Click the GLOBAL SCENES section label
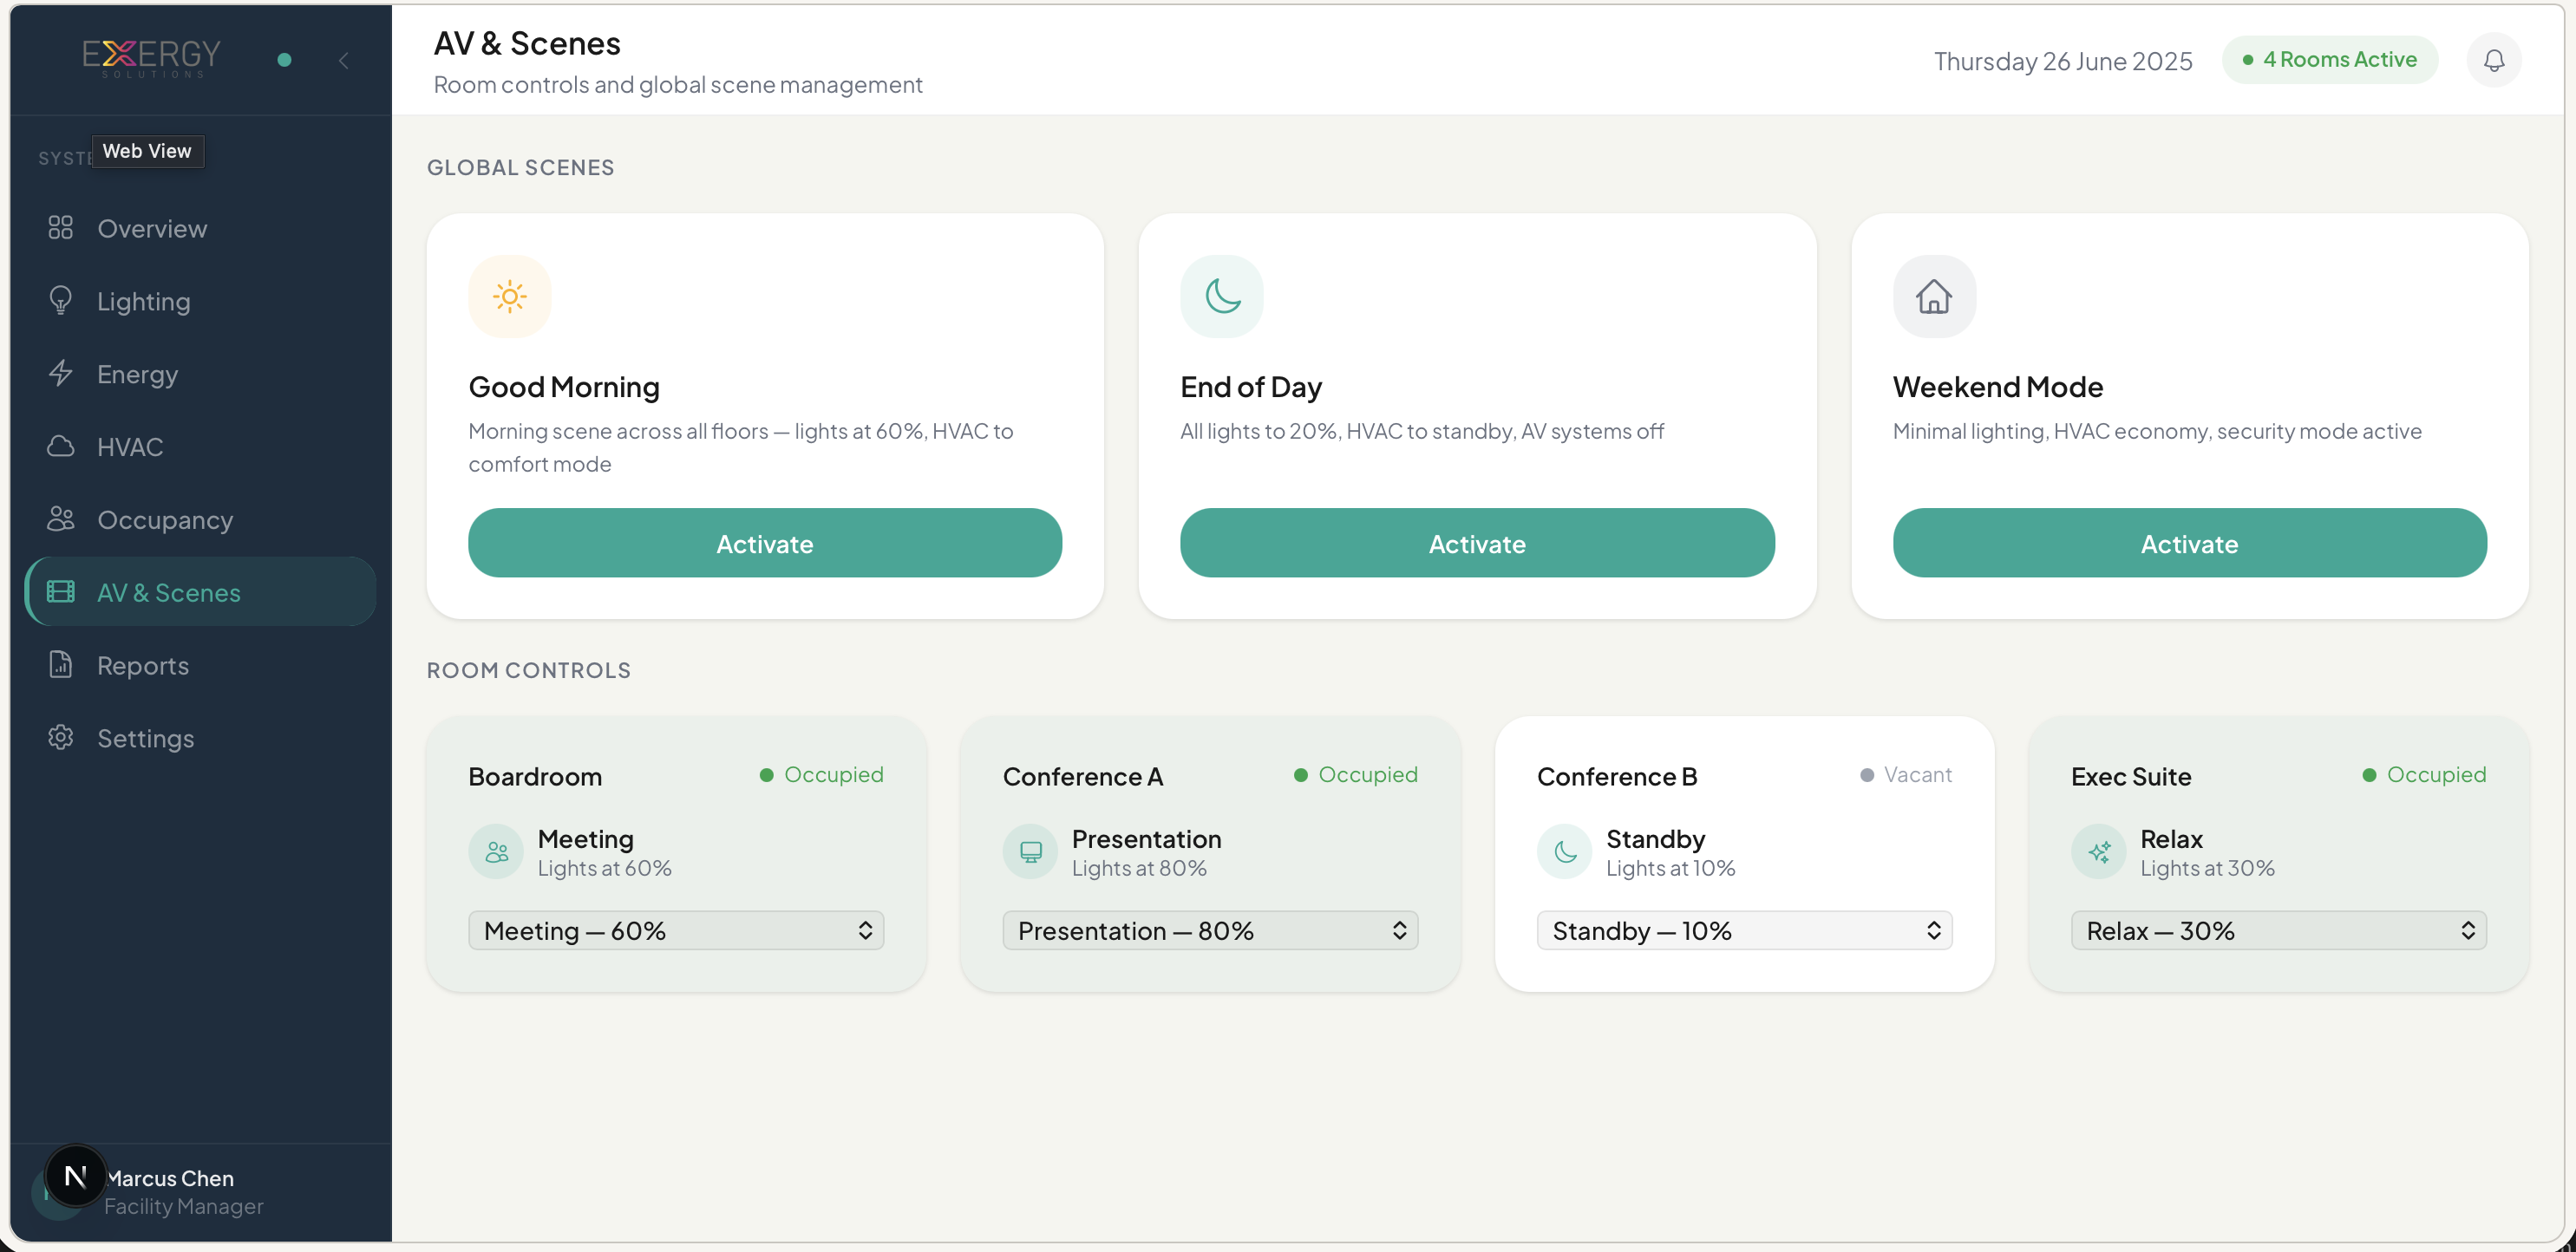The width and height of the screenshot is (2576, 1252). [x=521, y=167]
